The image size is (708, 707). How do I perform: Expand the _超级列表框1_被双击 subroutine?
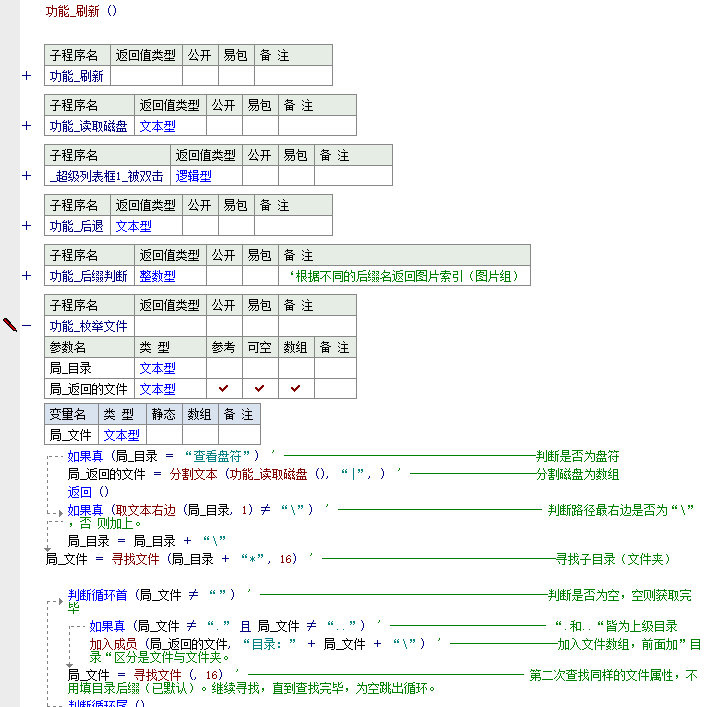point(27,176)
